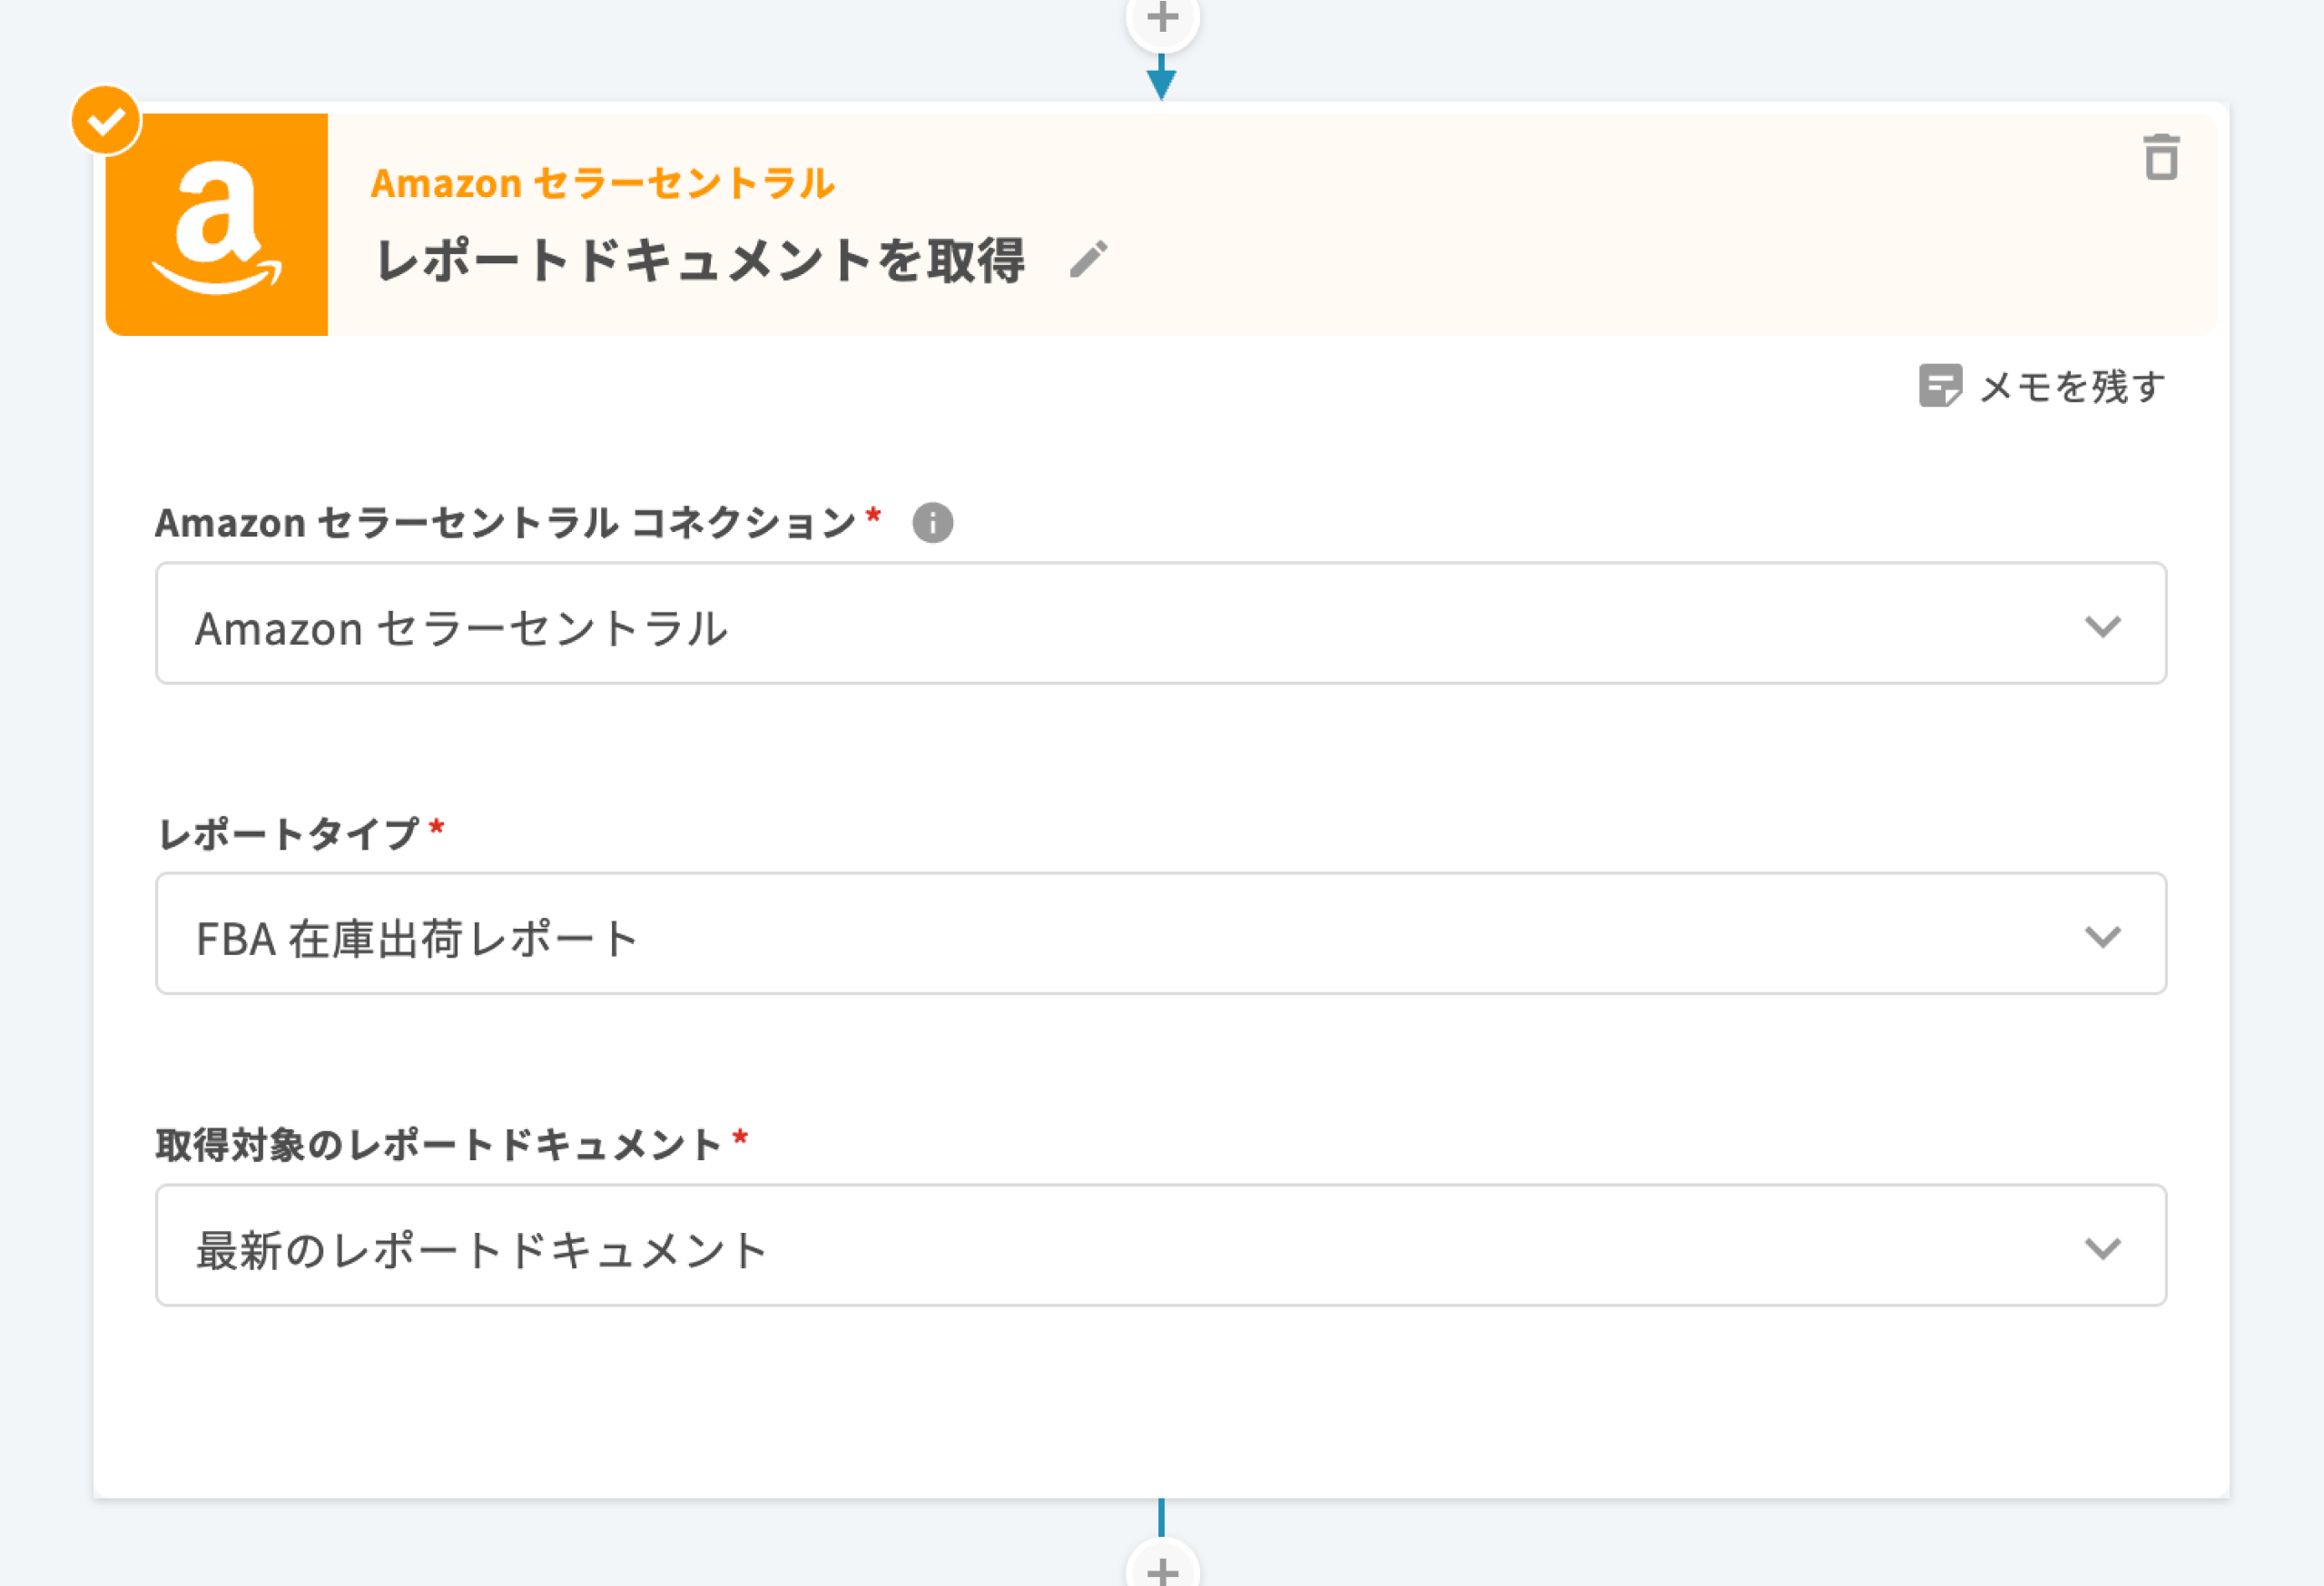
Task: Click the メモを残す text button
Action: [x=2072, y=386]
